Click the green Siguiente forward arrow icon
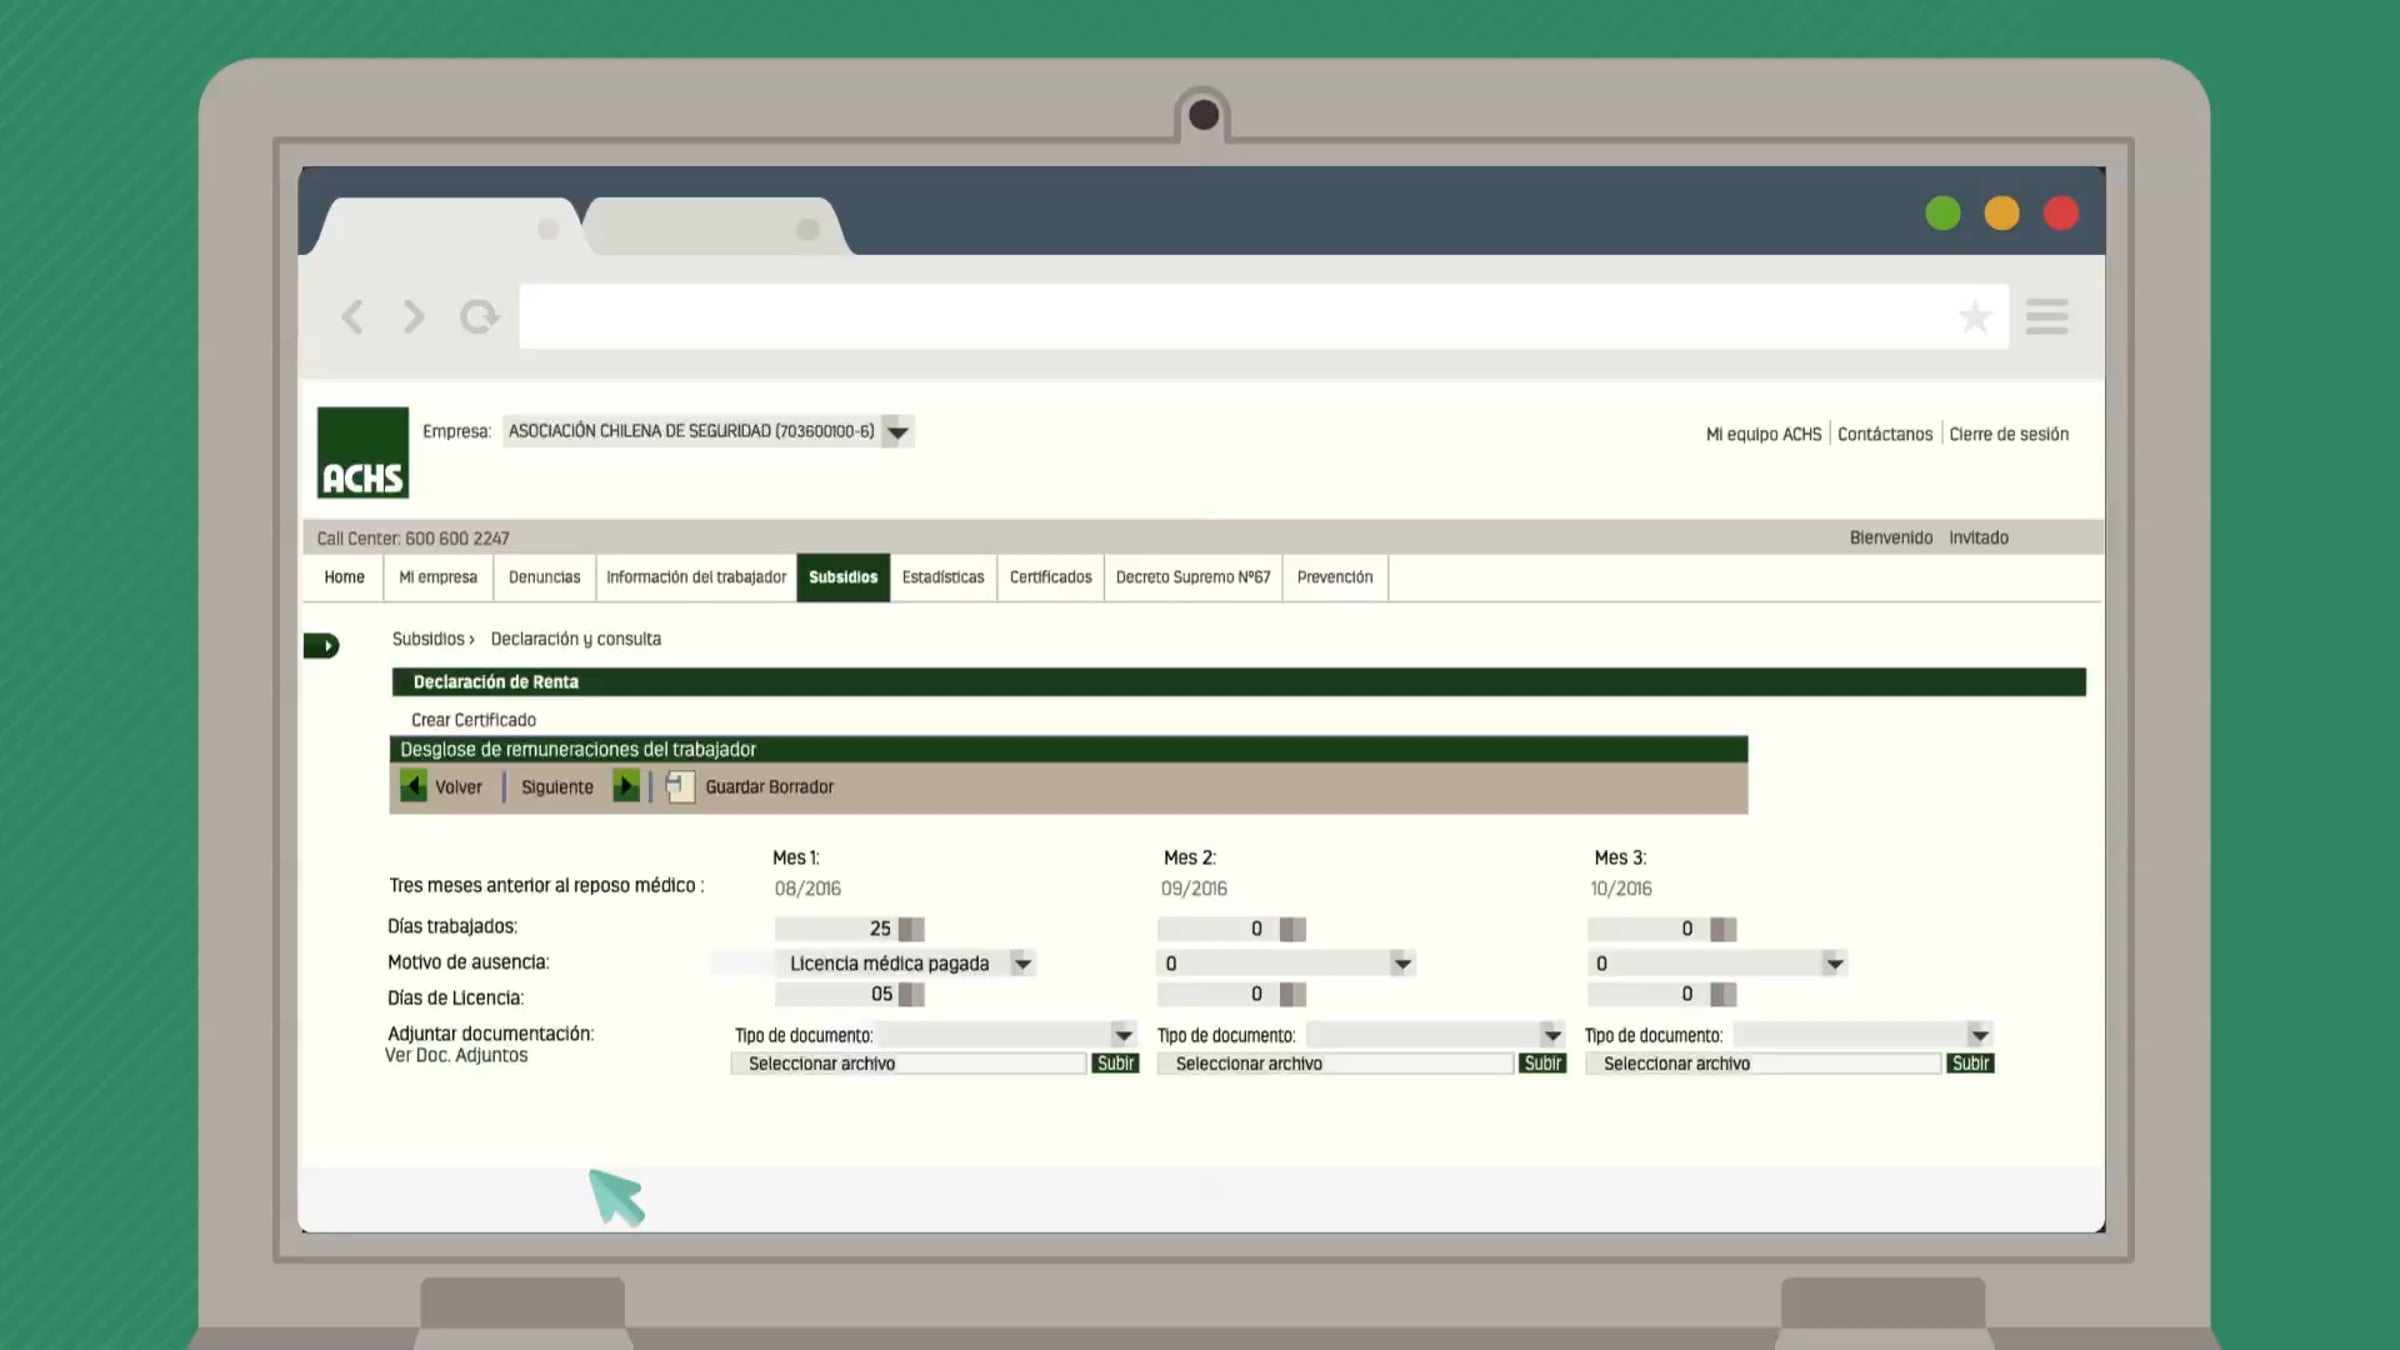Viewport: 2400px width, 1350px height. (x=626, y=786)
